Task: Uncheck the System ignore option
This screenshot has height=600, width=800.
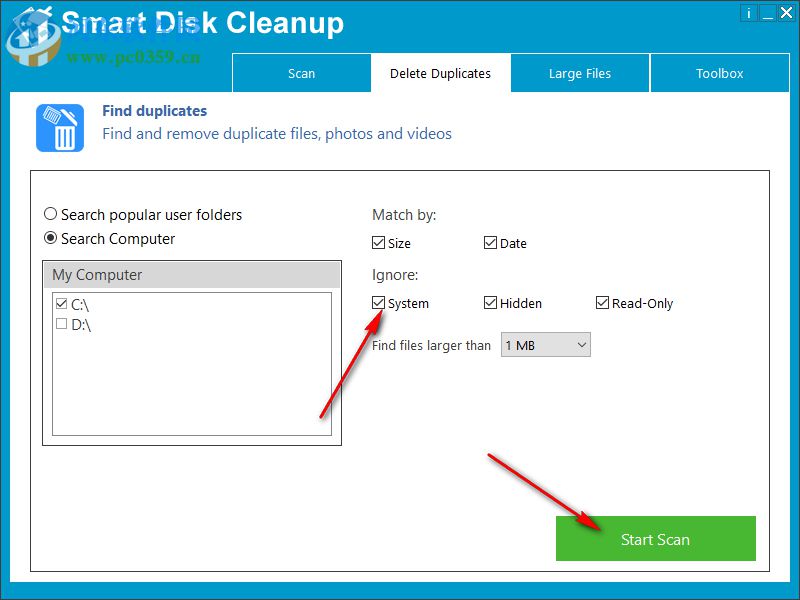Action: coord(378,303)
